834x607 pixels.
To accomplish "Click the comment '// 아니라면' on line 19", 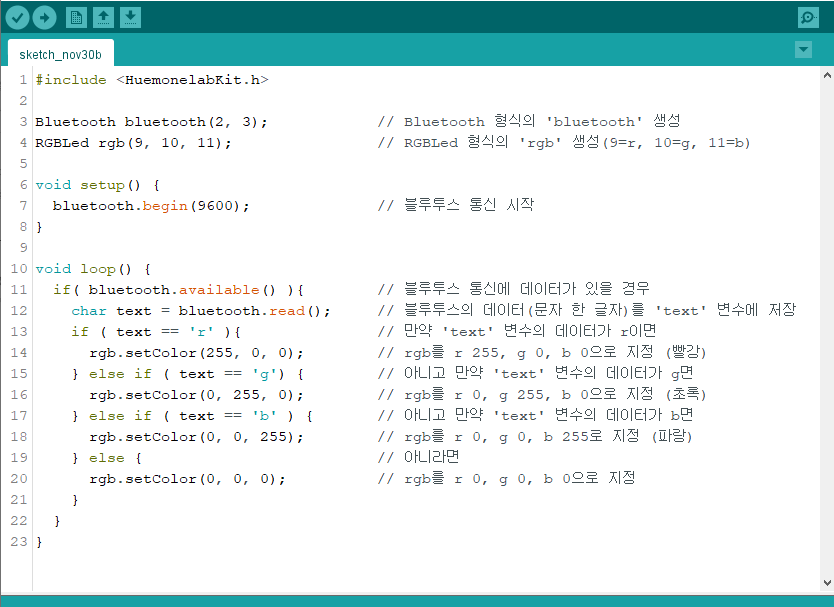I will (x=418, y=457).
